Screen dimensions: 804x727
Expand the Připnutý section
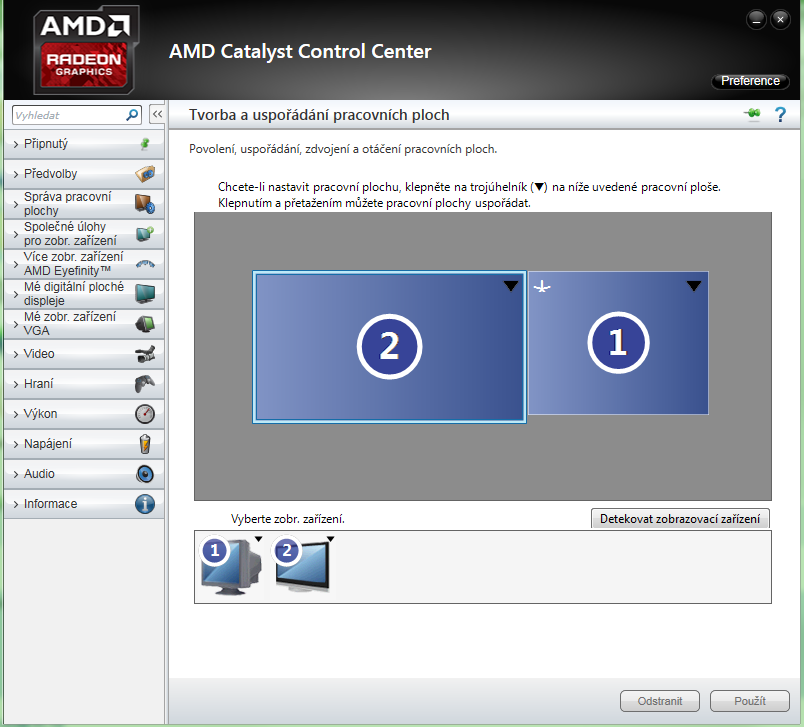point(84,144)
